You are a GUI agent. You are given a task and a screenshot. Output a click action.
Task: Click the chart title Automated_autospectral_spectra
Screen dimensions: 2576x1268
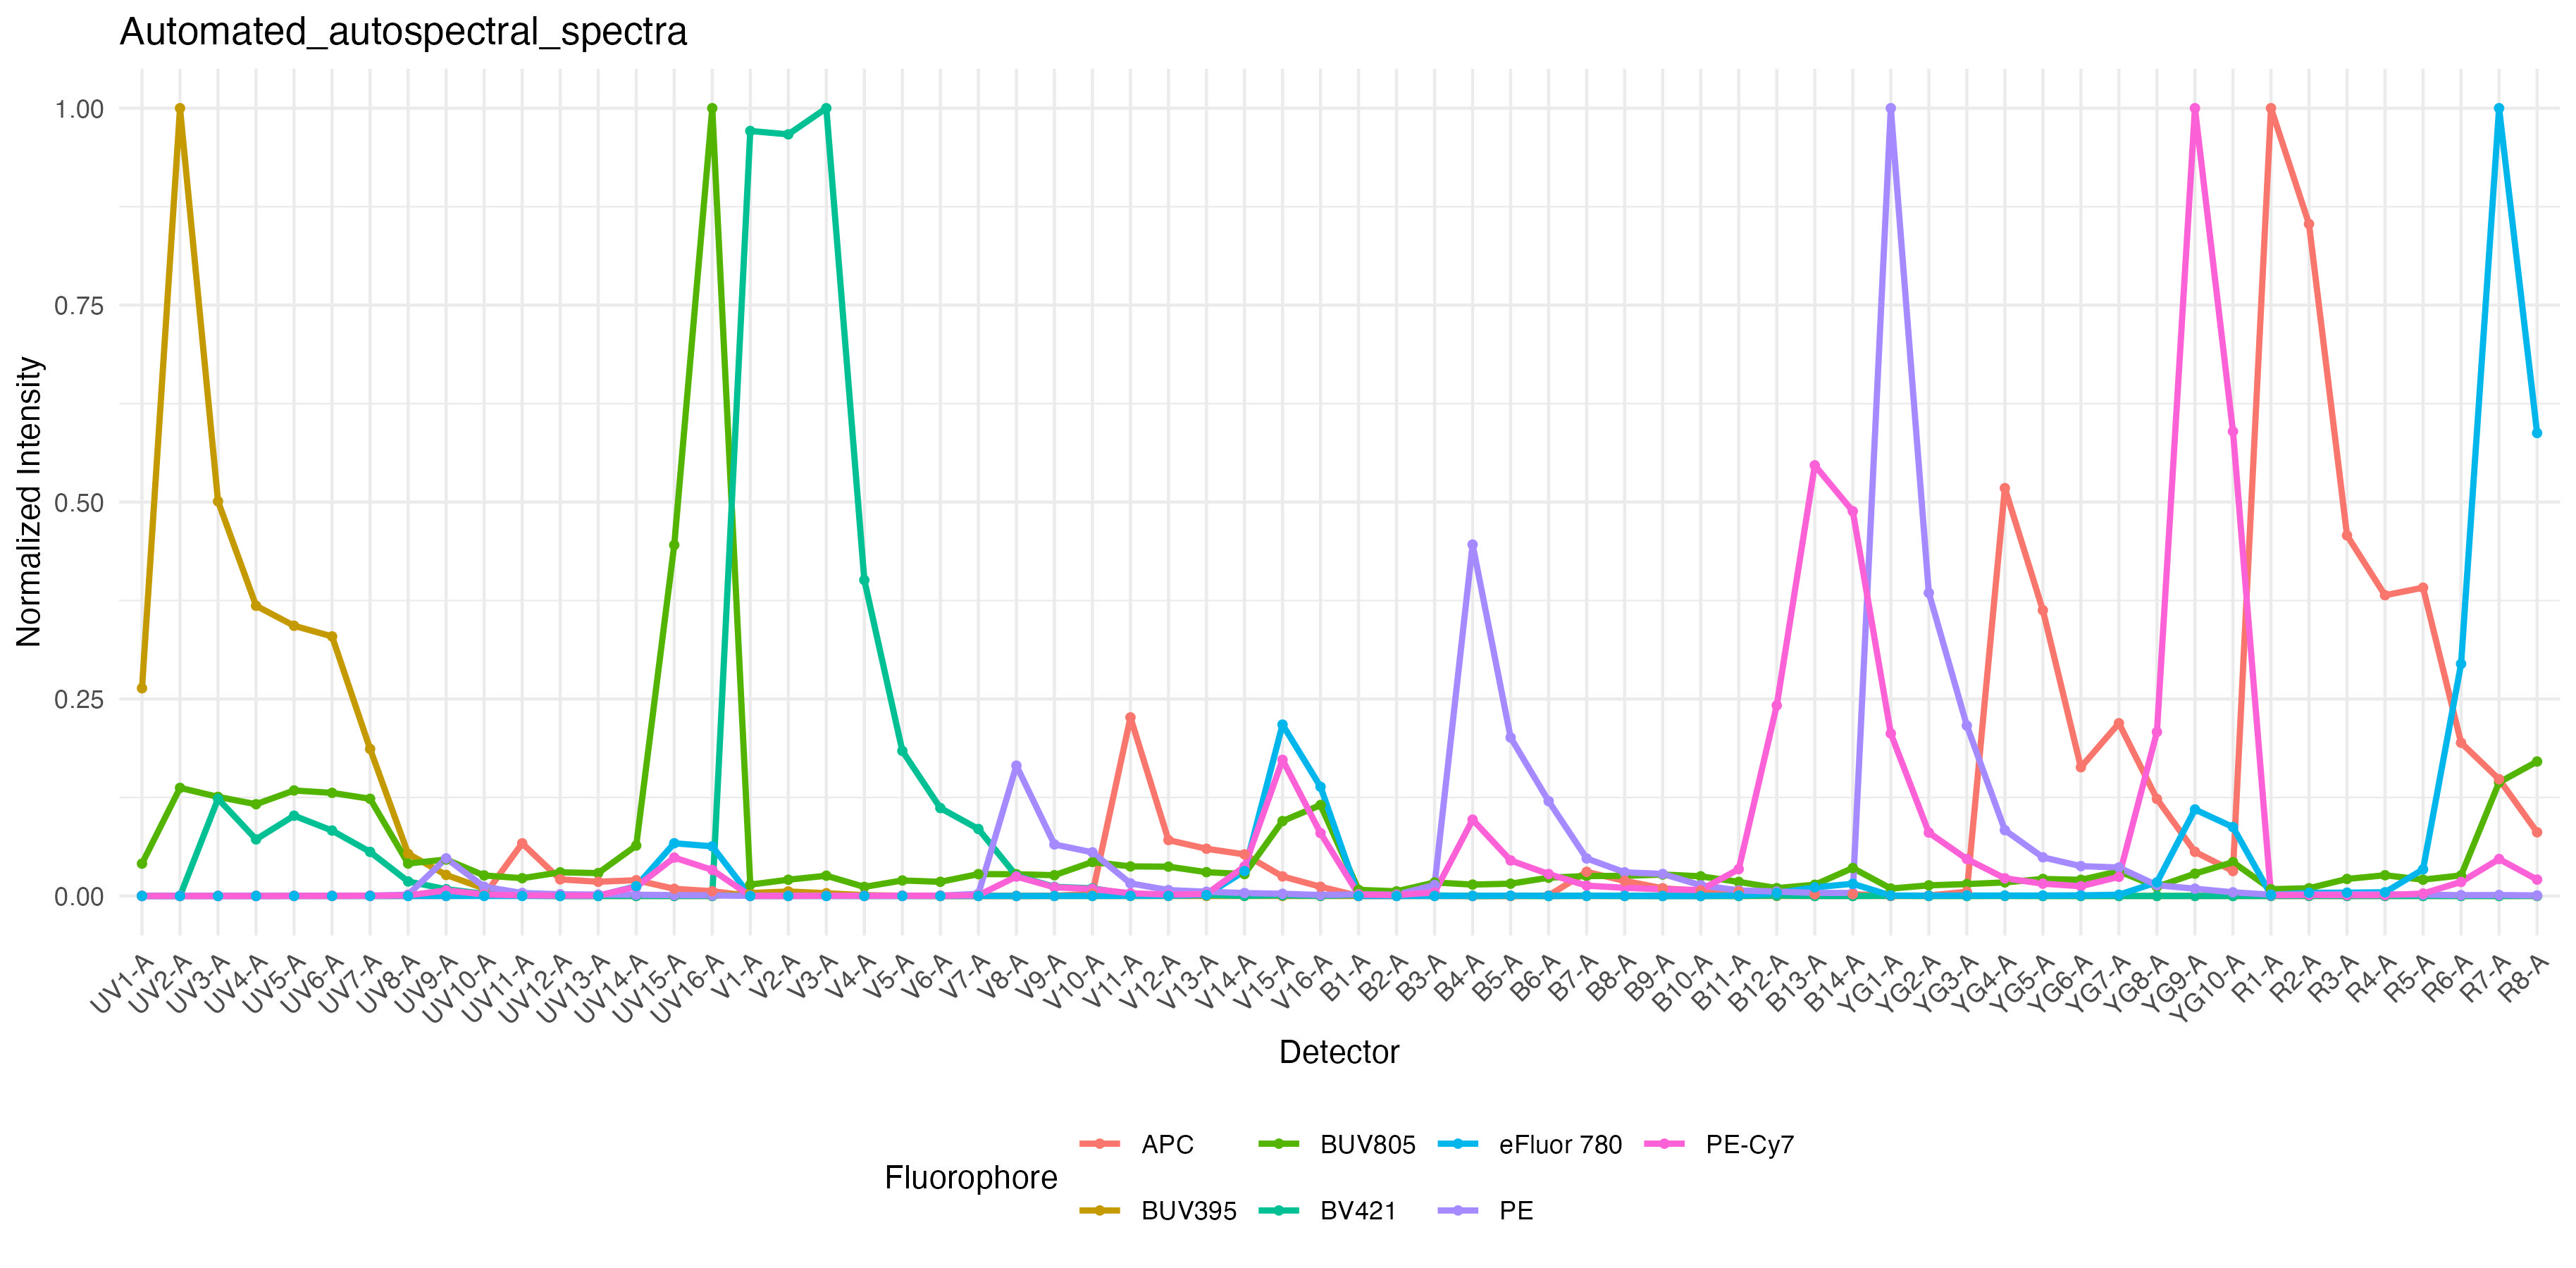point(403,32)
